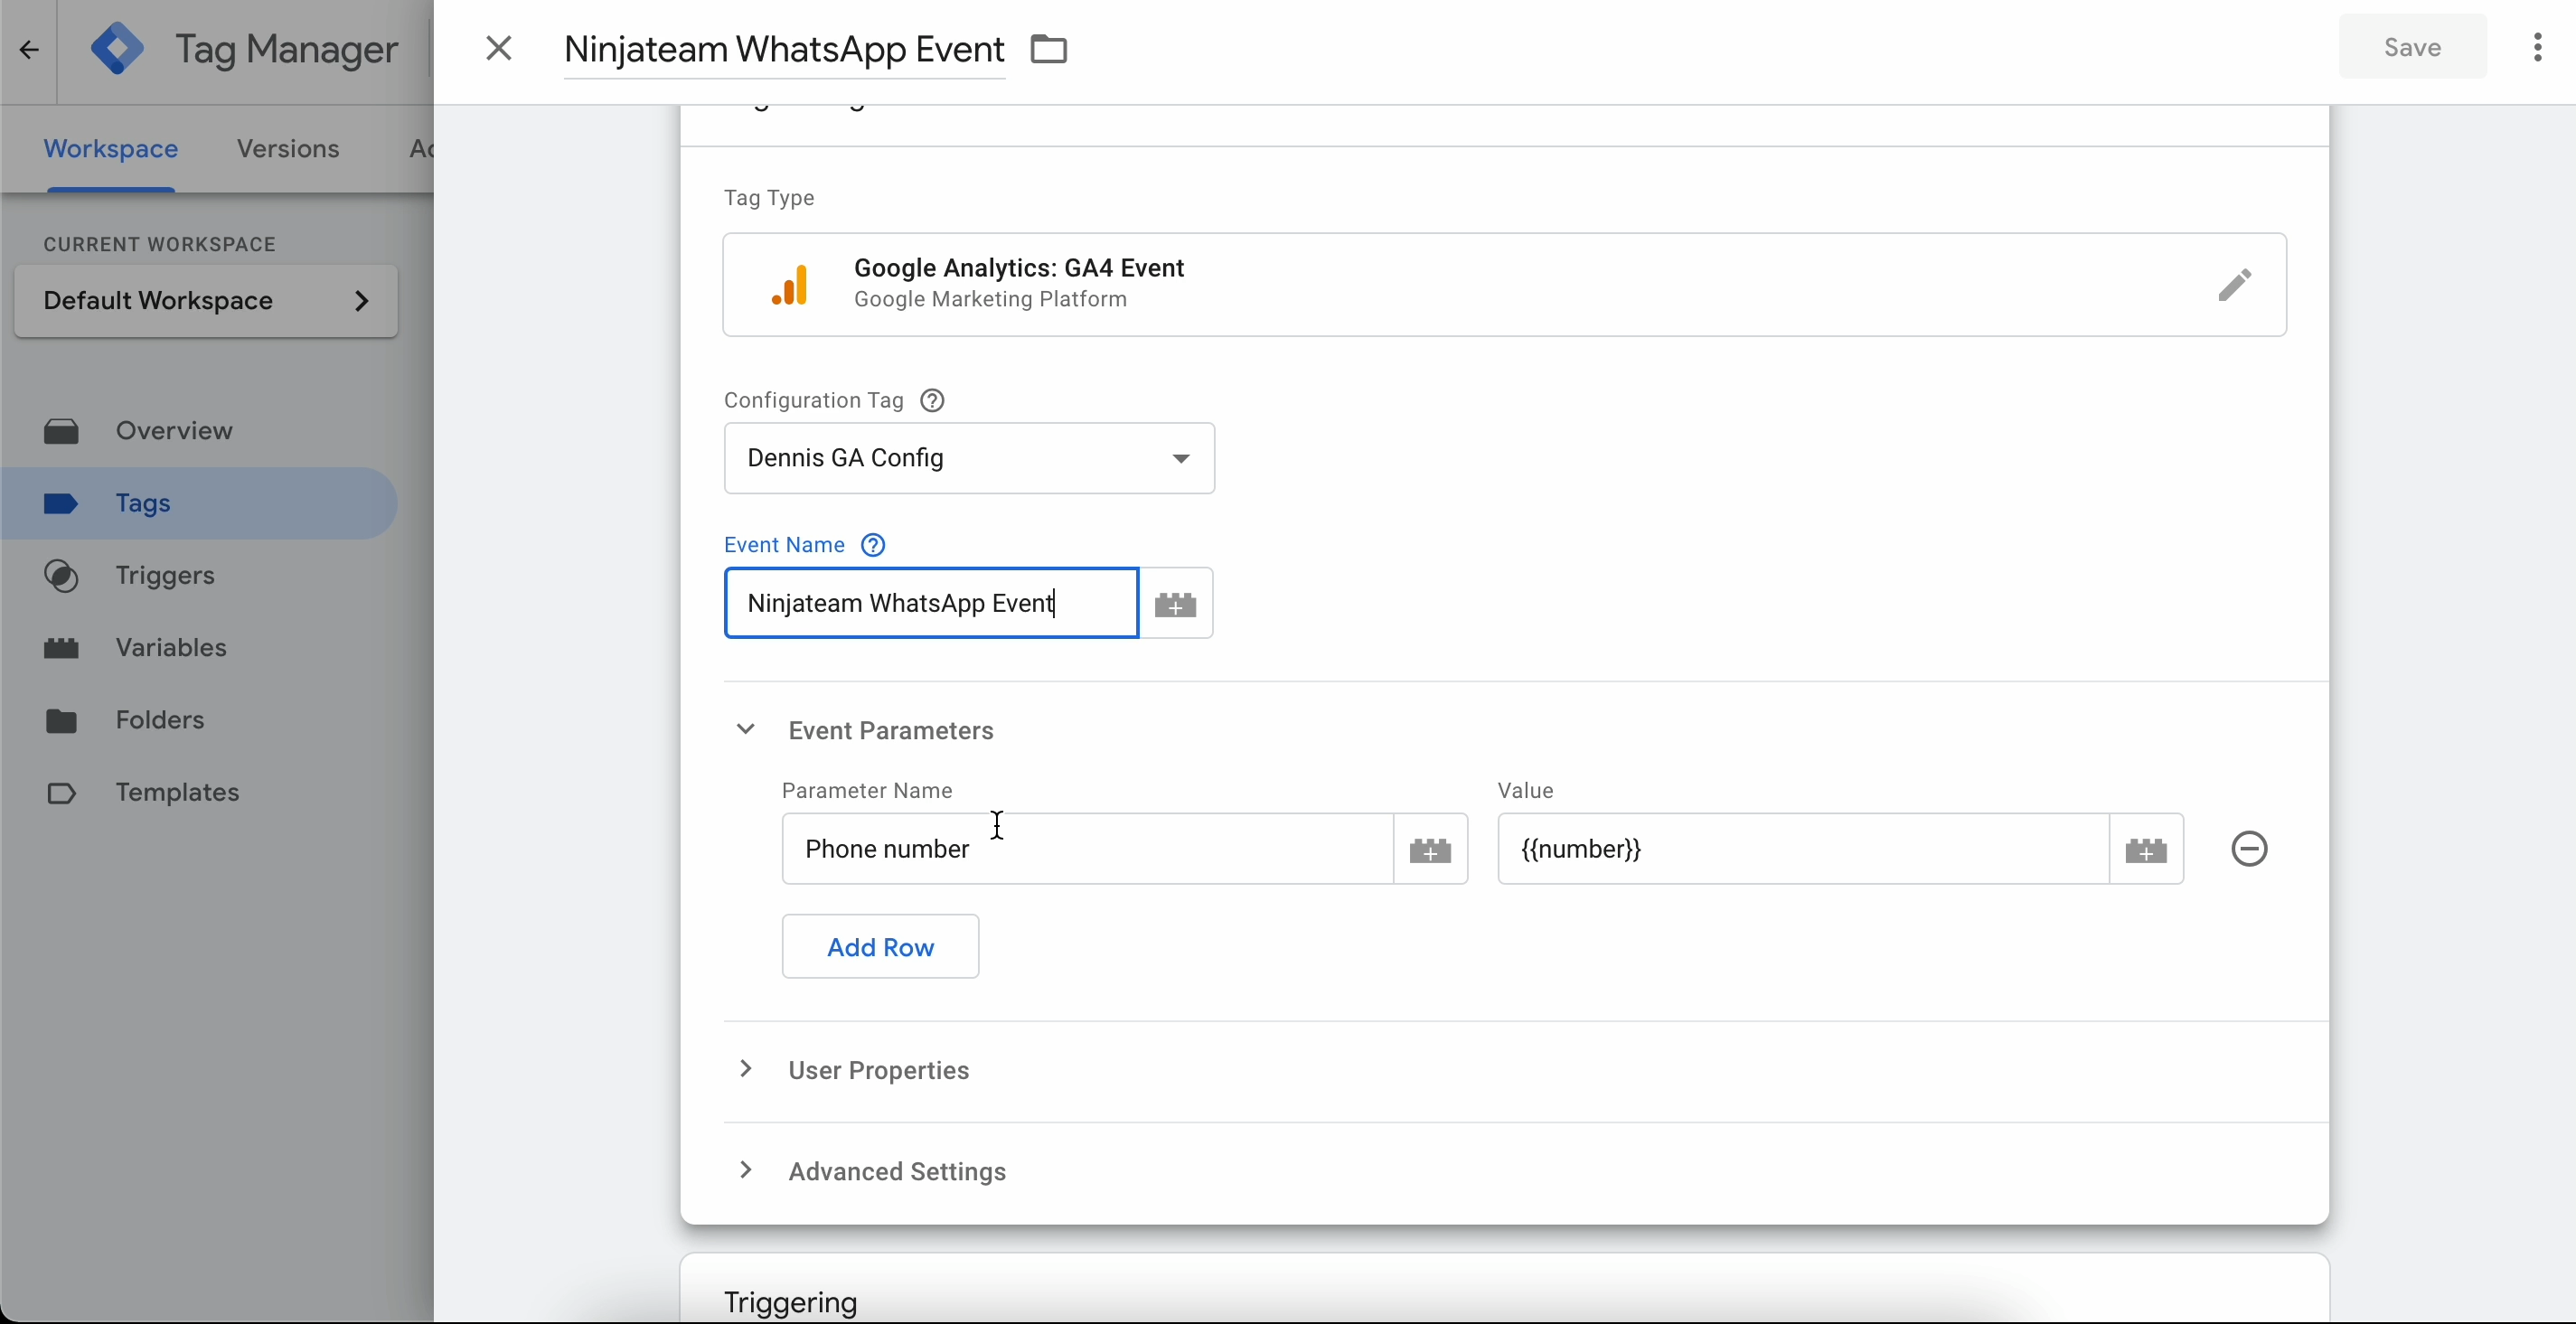Click the Tags icon in sidebar

(x=61, y=503)
